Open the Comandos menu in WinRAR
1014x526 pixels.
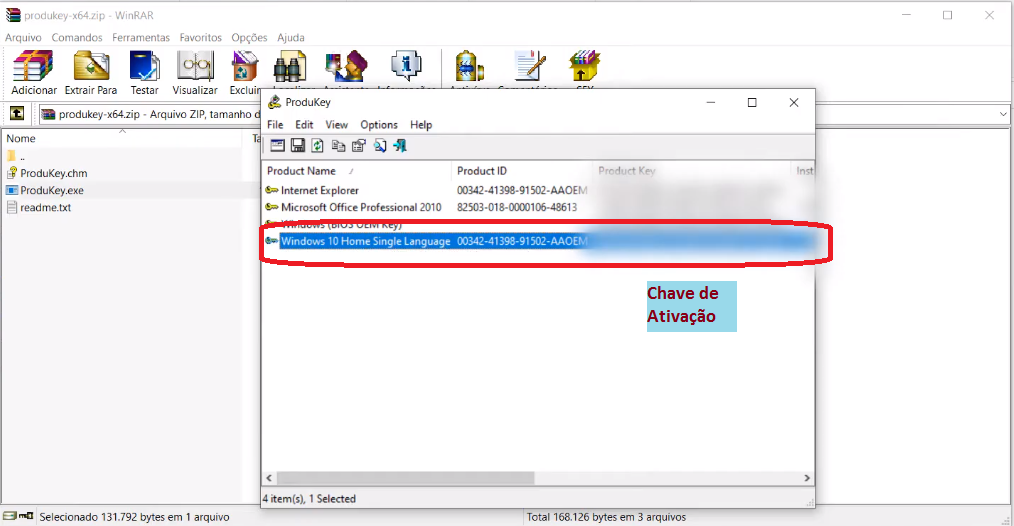click(77, 38)
